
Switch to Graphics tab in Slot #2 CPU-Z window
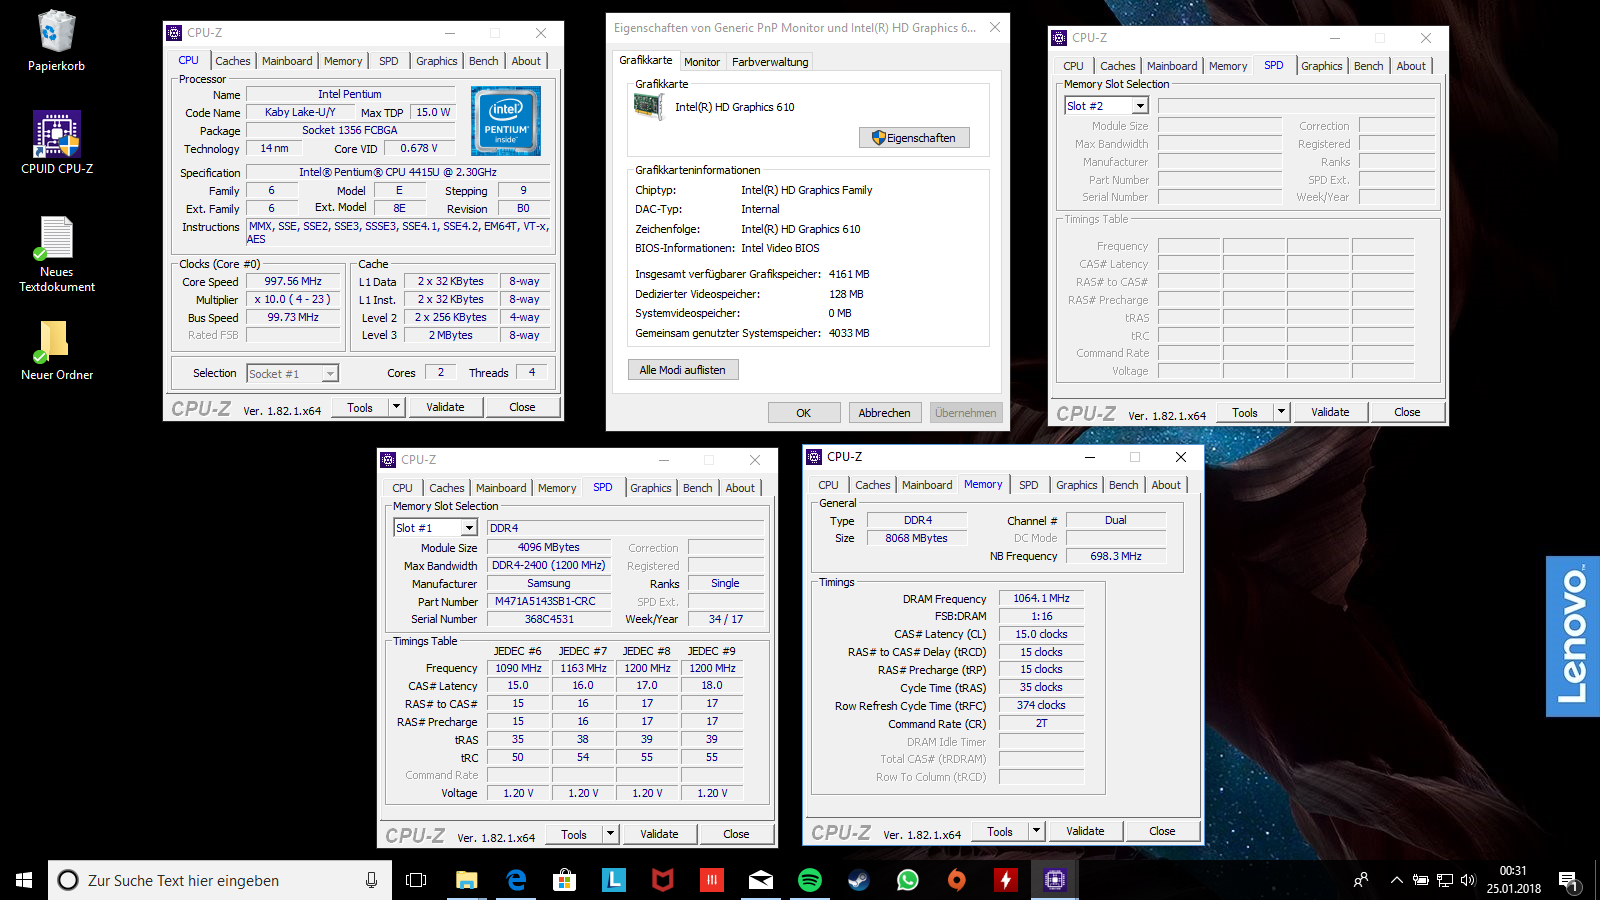pyautogui.click(x=1322, y=66)
